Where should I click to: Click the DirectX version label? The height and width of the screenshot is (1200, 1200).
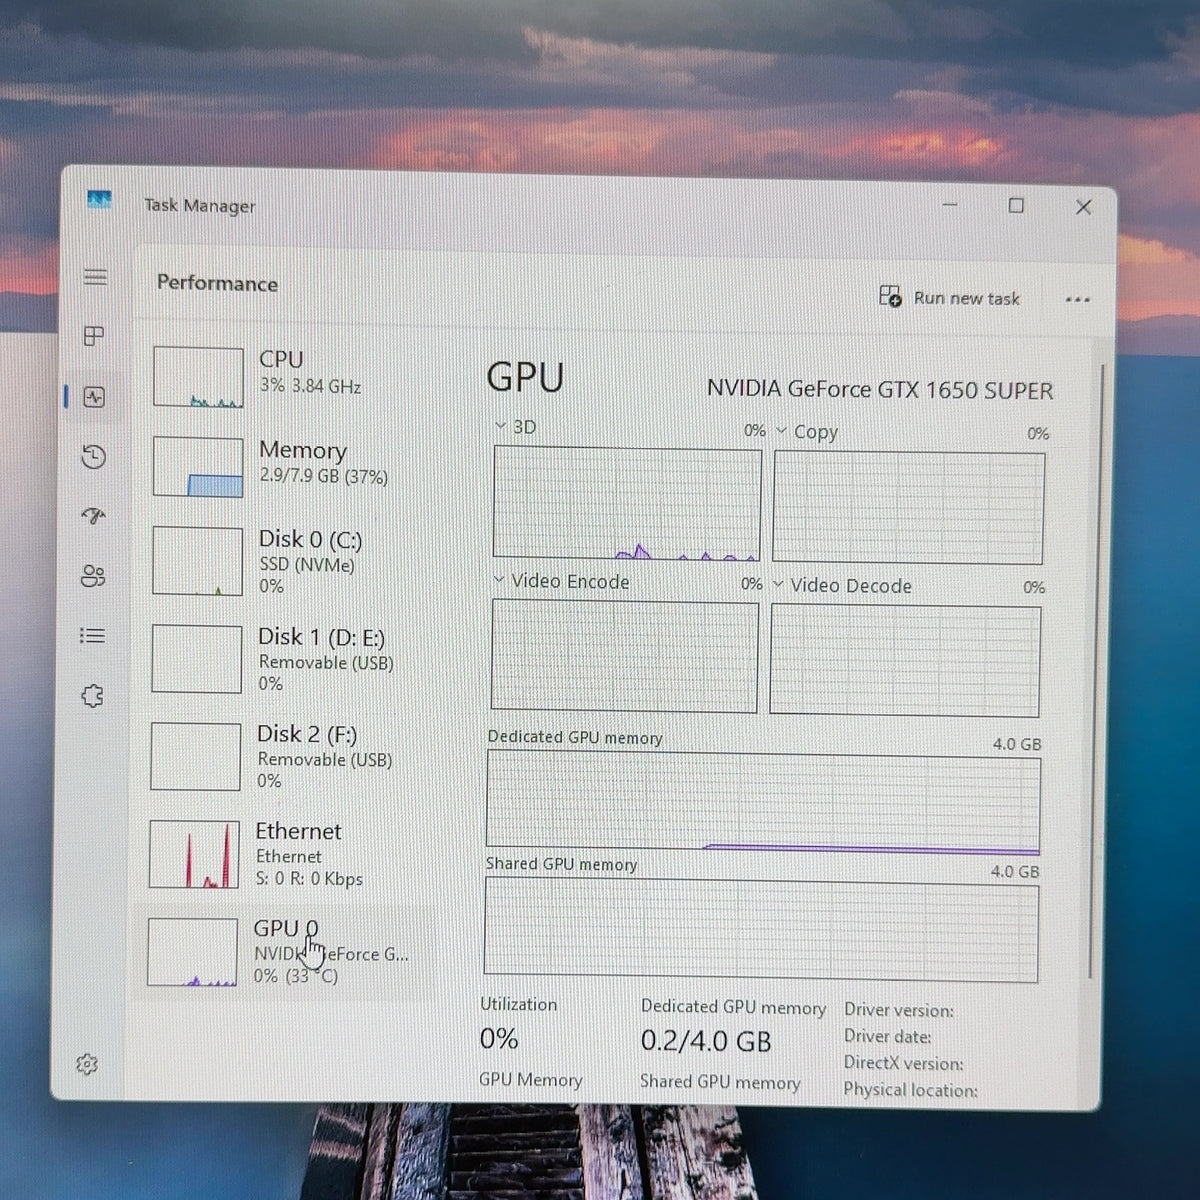click(x=903, y=1063)
